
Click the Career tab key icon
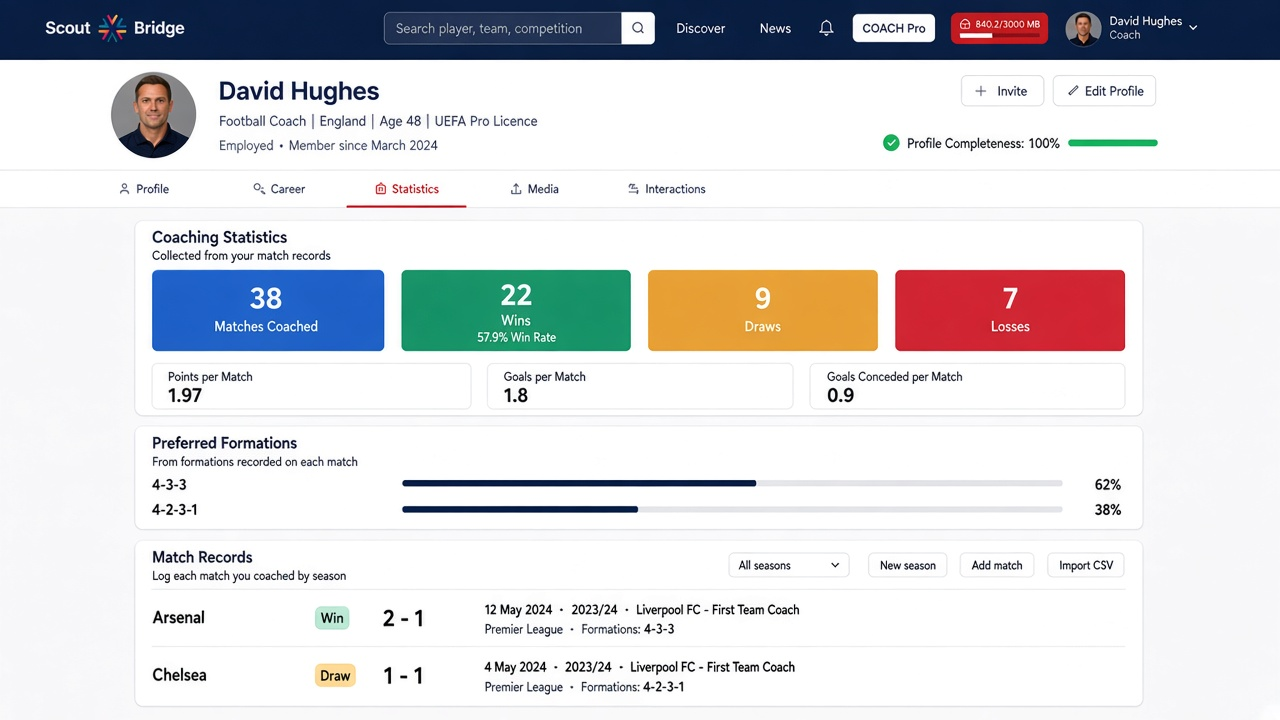pos(259,189)
